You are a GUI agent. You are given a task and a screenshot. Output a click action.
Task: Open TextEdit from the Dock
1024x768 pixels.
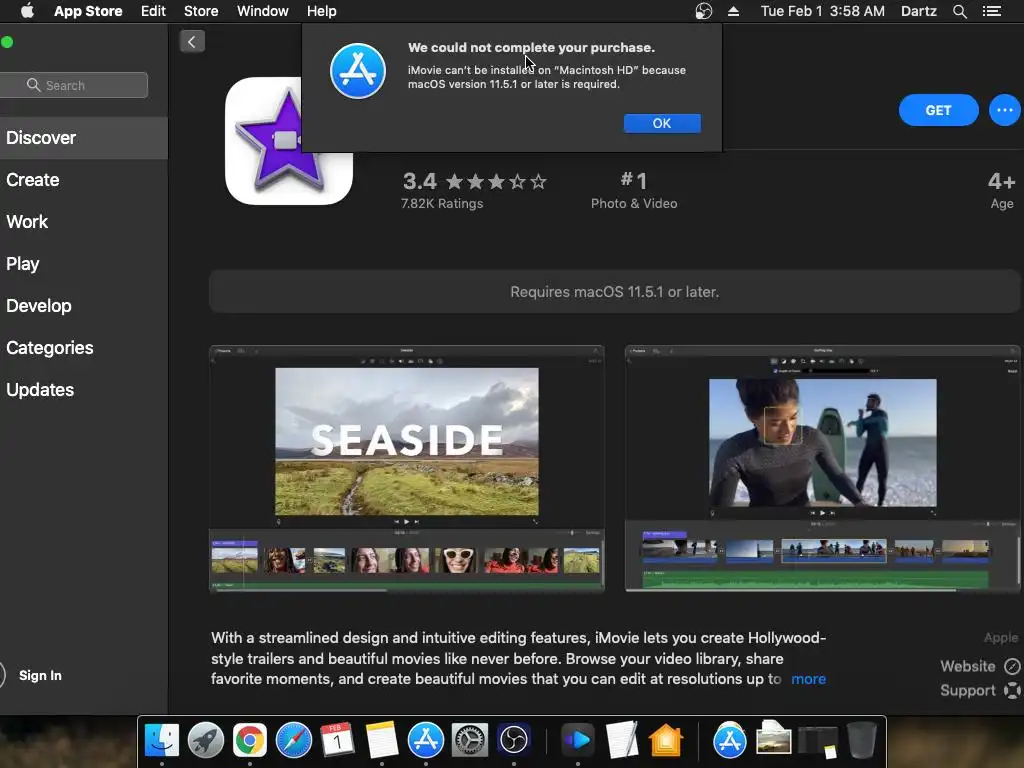(622, 741)
